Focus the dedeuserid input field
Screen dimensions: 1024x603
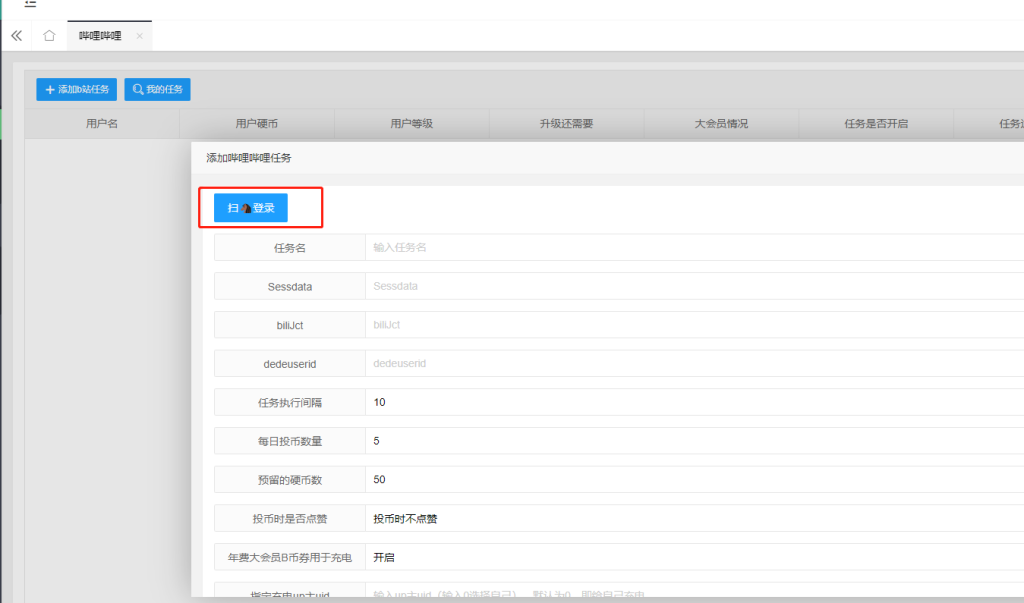coord(694,363)
